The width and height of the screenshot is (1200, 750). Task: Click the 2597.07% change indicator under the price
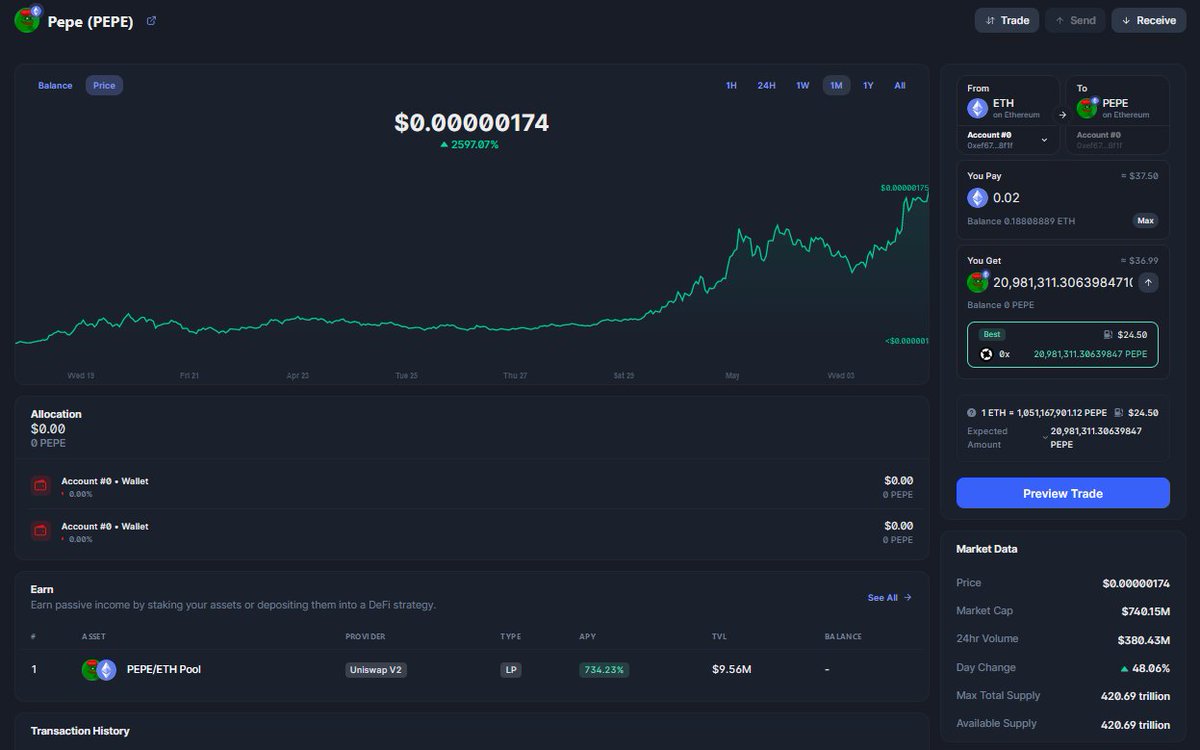[x=469, y=145]
